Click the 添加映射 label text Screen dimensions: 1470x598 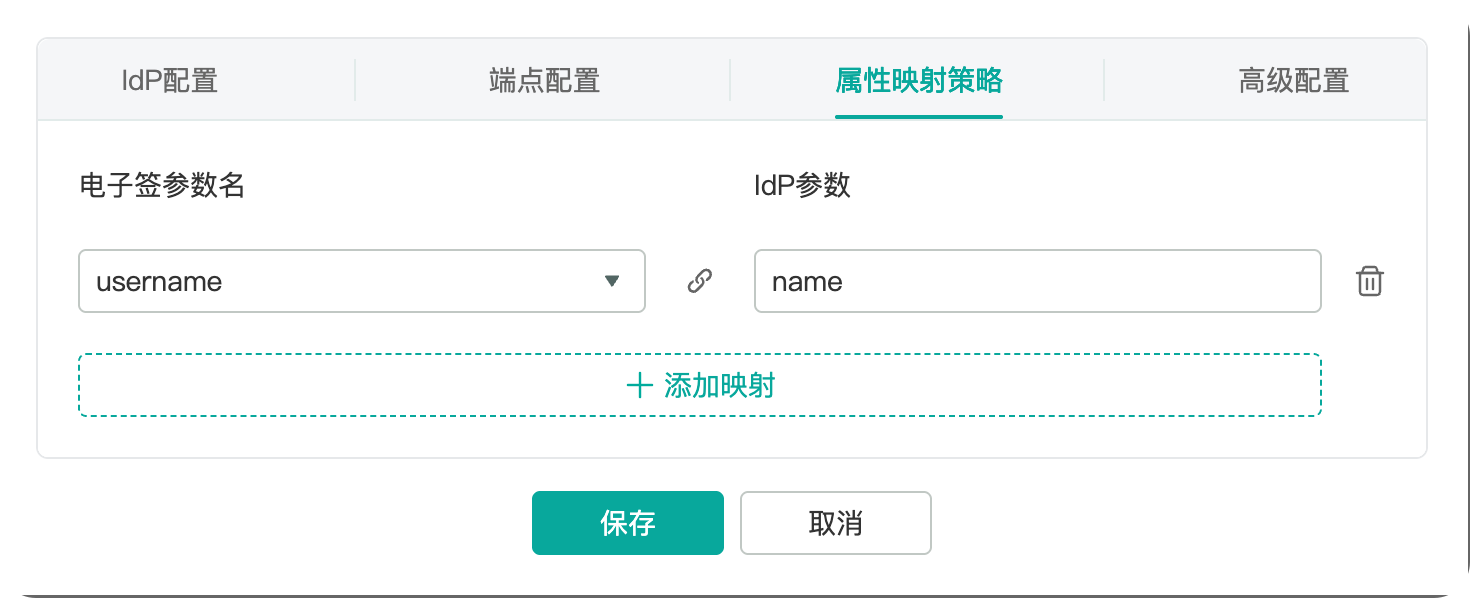(x=720, y=386)
